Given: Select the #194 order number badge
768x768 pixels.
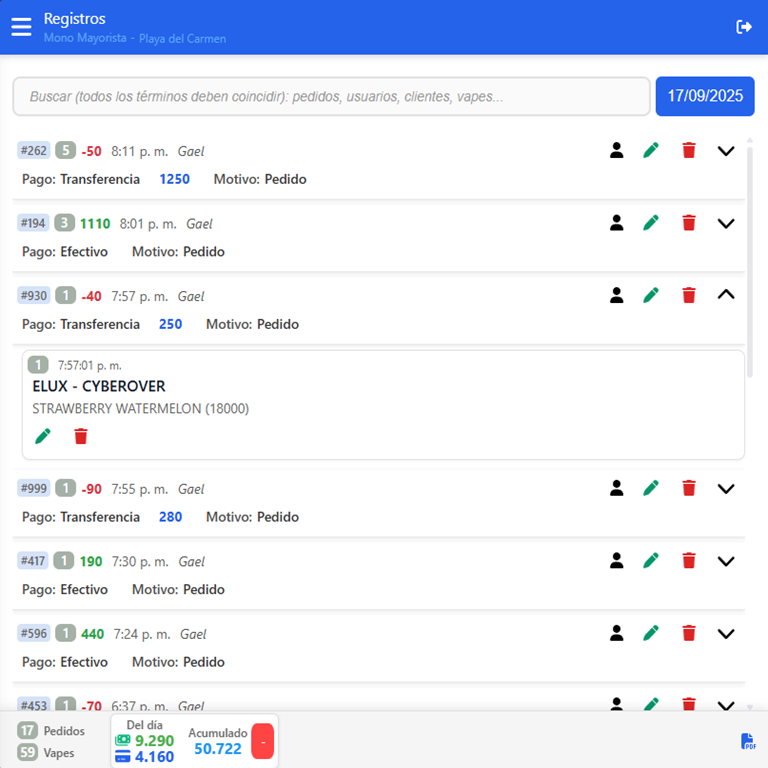Looking at the screenshot, I should 33,223.
